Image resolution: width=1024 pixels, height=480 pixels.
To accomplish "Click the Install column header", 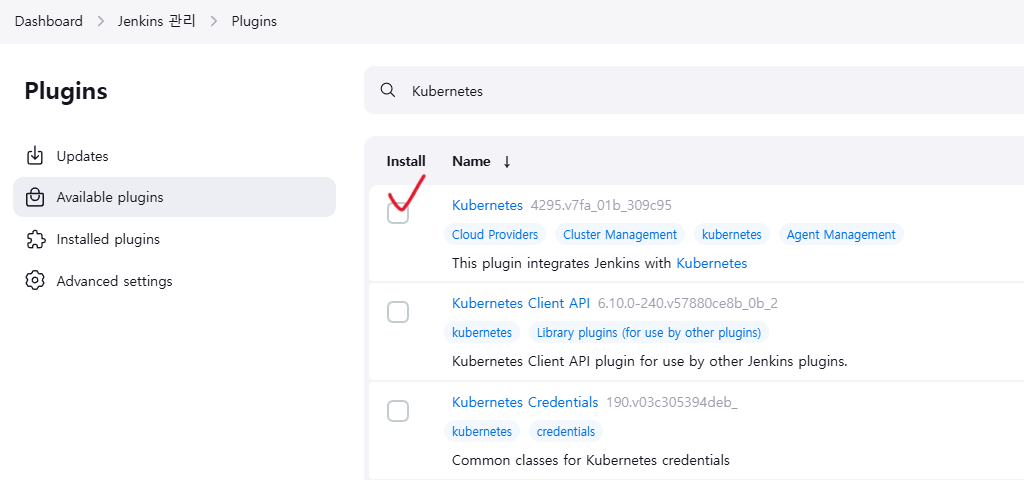I will 406,161.
